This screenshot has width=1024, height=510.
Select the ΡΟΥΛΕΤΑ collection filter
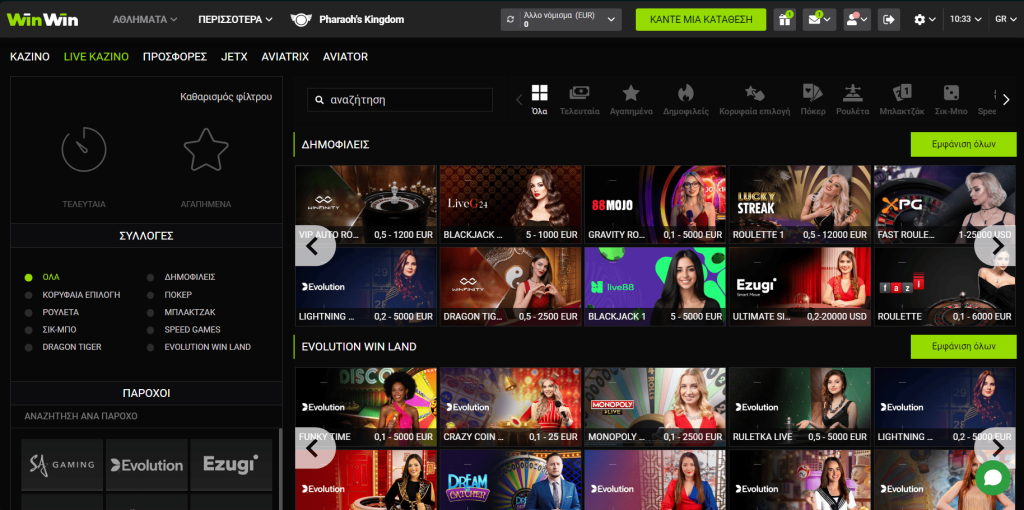pos(60,312)
